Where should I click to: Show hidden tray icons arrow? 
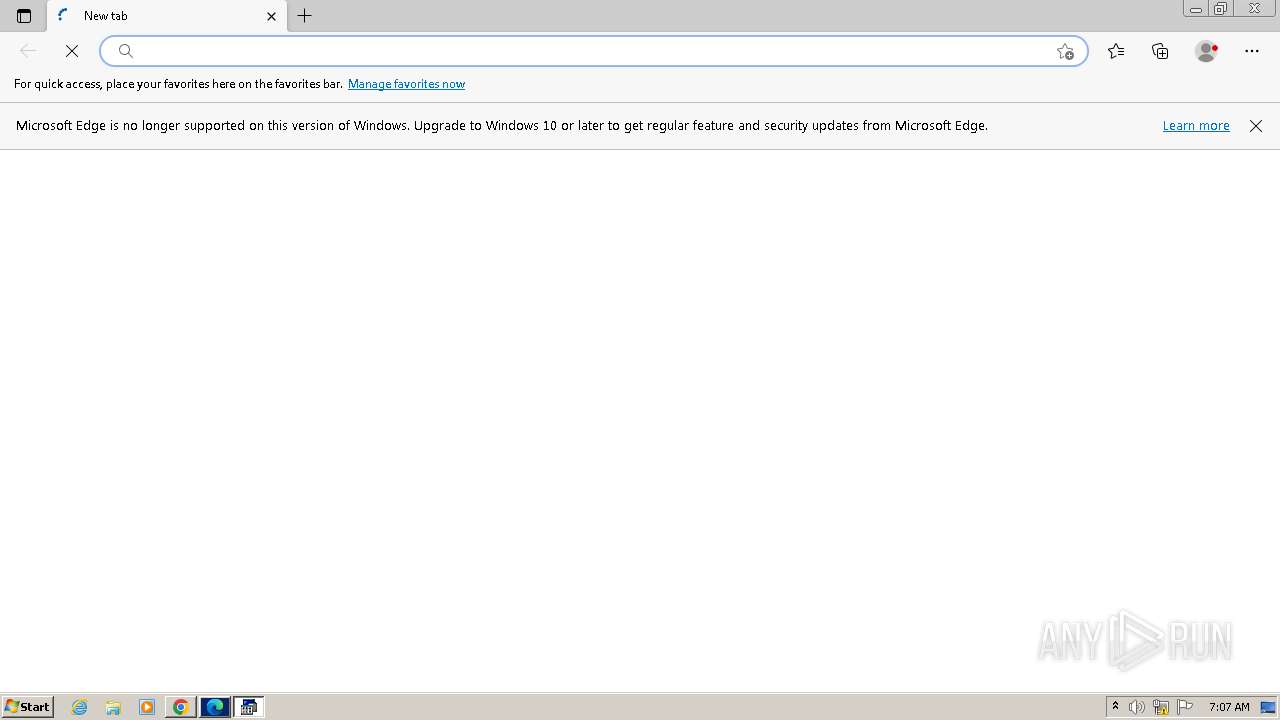(1115, 707)
